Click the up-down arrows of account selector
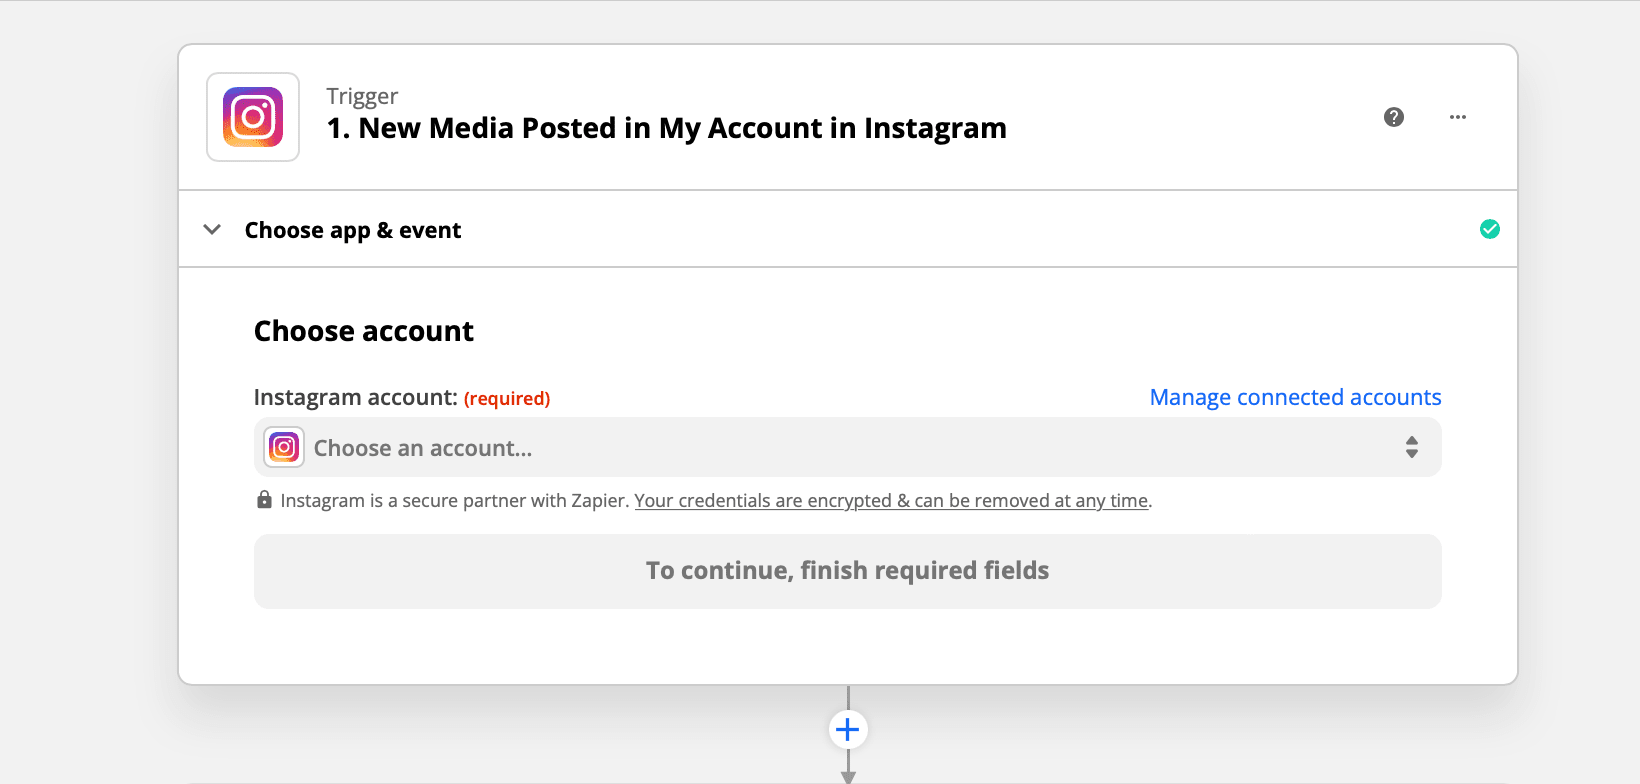 [1412, 447]
